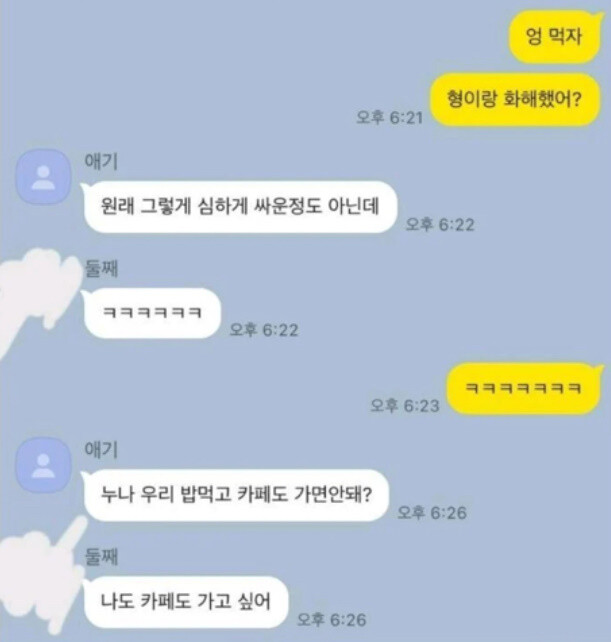Select the yellow ㅋㅋㅋㅋㅋㅋㅋ reply bubble
611x642 pixels.
click(523, 388)
